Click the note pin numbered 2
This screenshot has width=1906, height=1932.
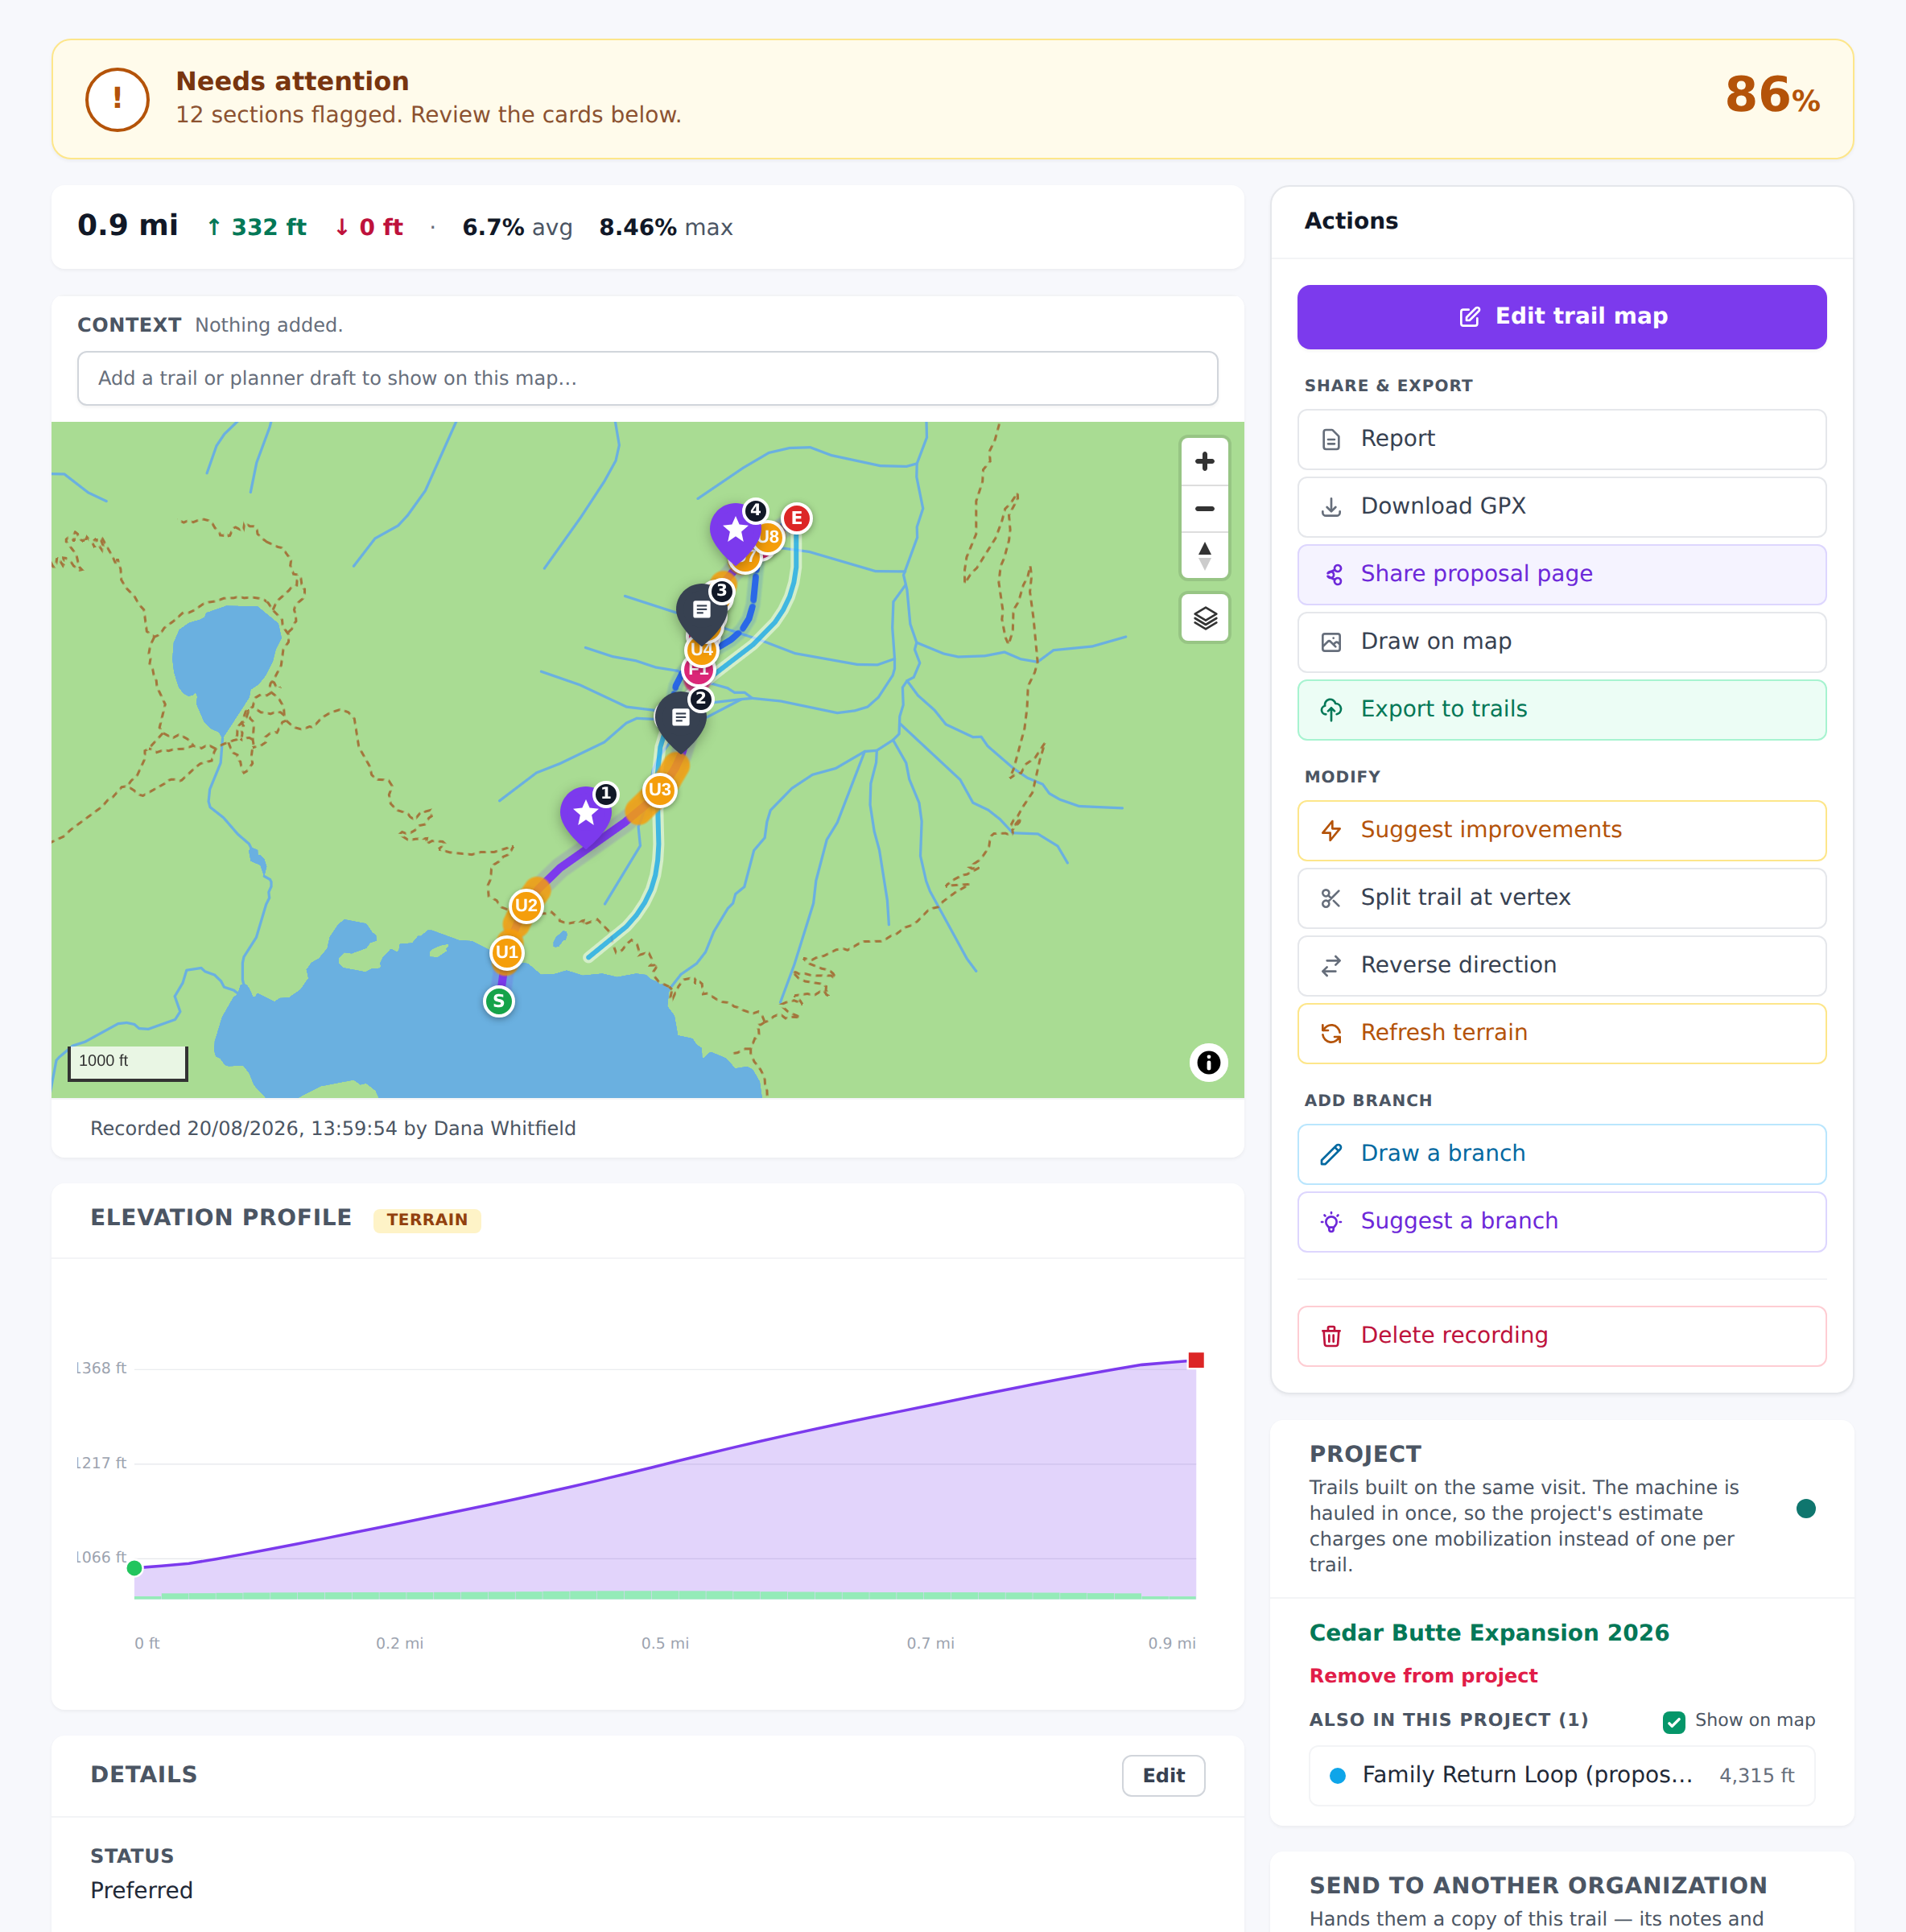point(681,719)
